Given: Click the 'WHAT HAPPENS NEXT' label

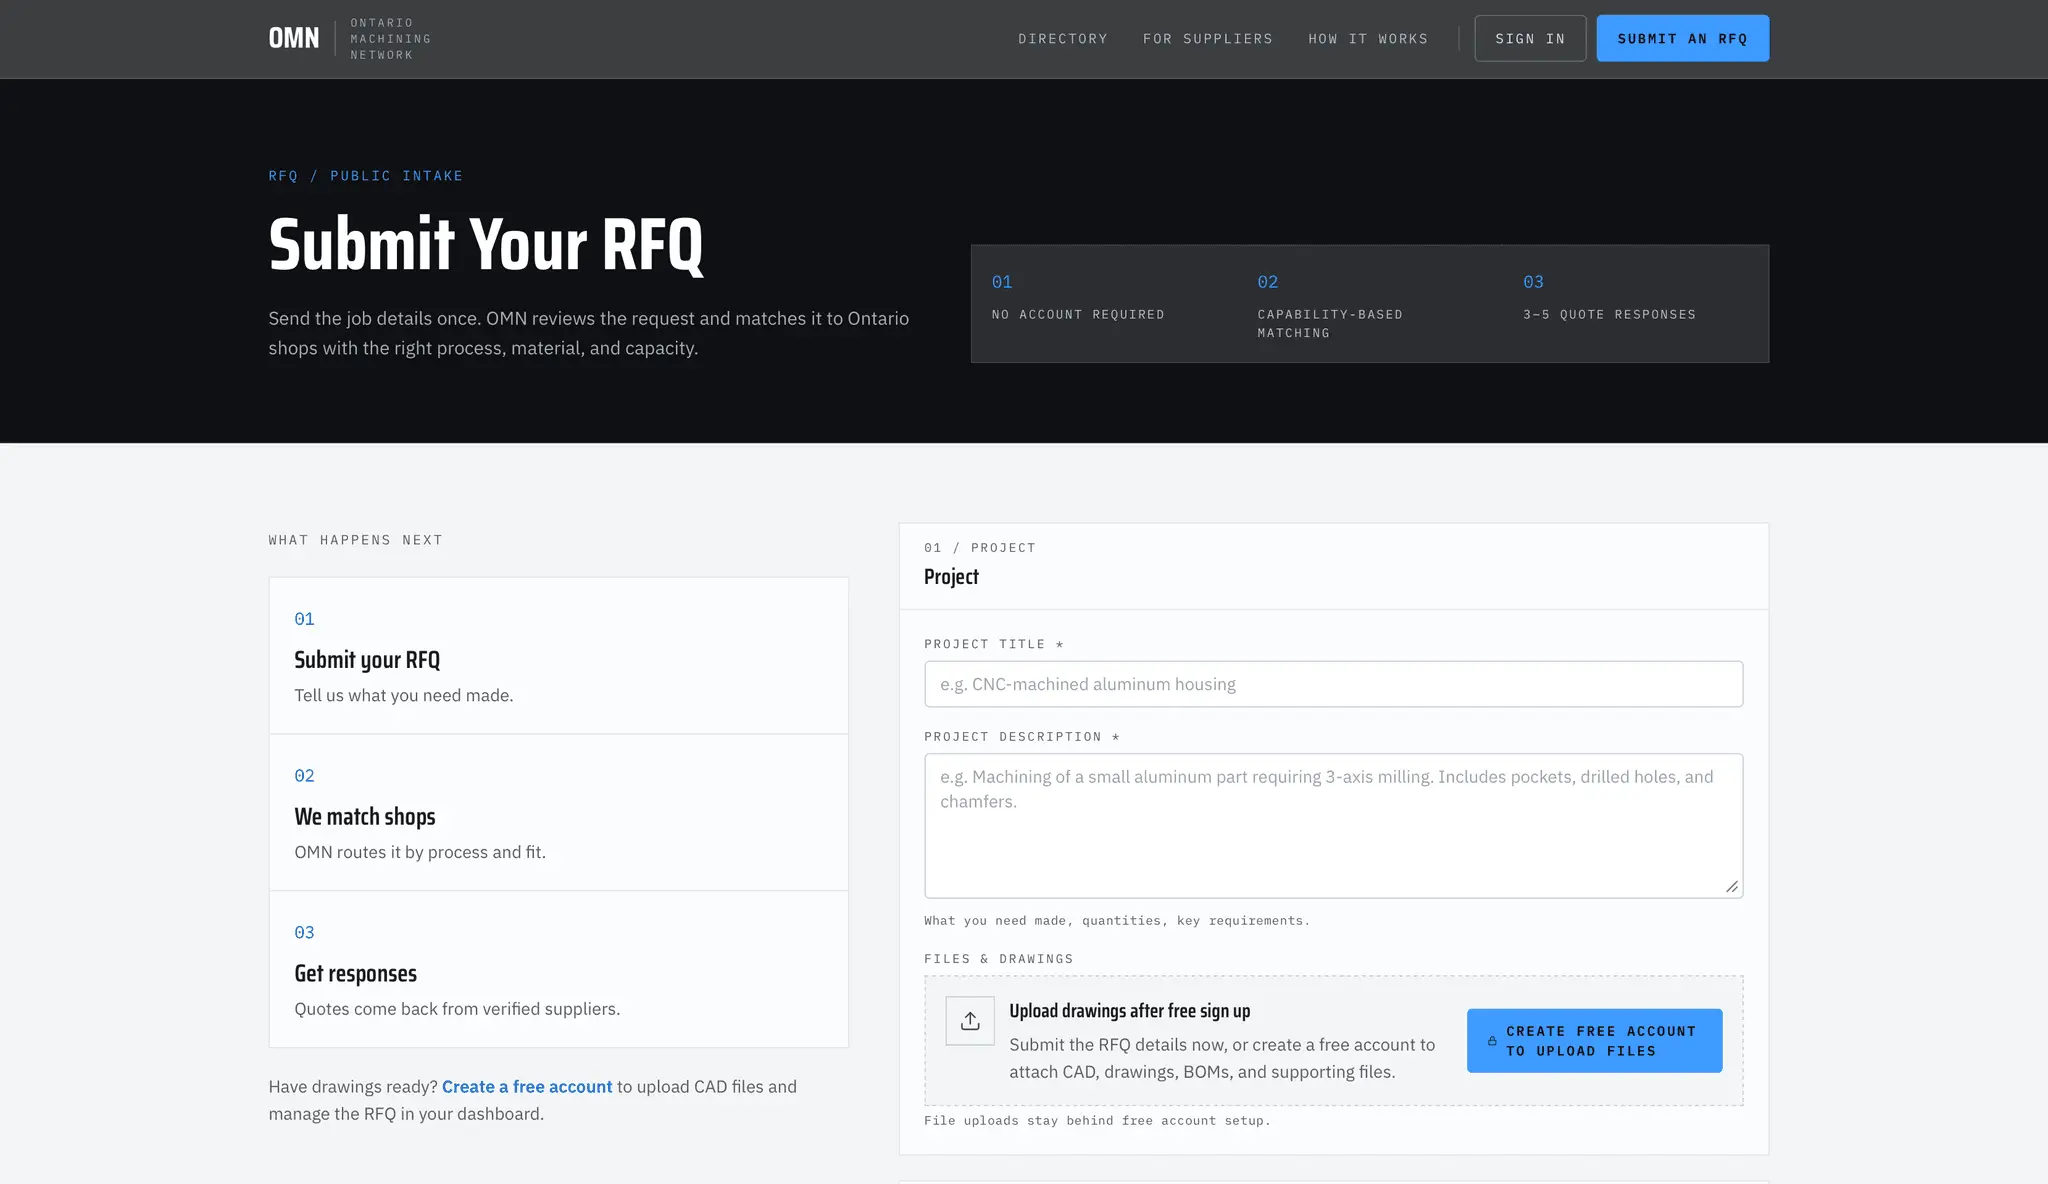Looking at the screenshot, I should click(x=355, y=540).
